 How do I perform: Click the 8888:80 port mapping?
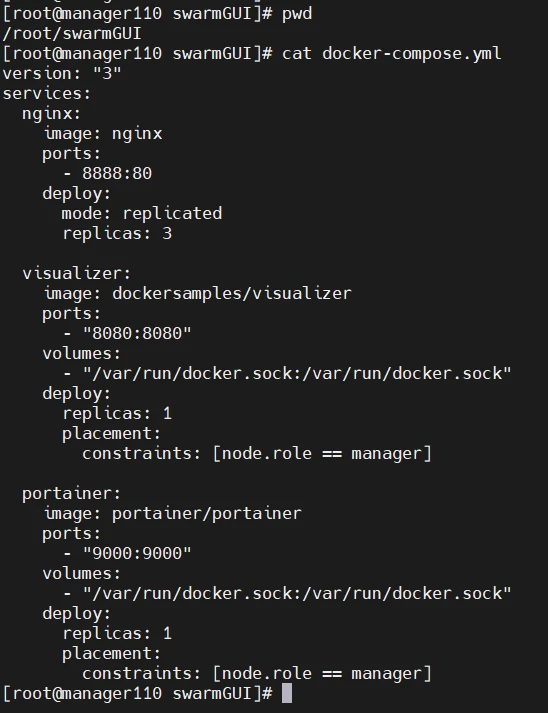(x=117, y=173)
